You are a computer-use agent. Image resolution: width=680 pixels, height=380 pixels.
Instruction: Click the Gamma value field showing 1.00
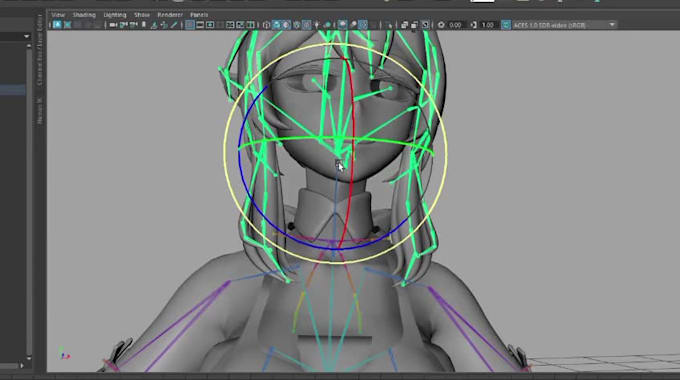click(488, 25)
